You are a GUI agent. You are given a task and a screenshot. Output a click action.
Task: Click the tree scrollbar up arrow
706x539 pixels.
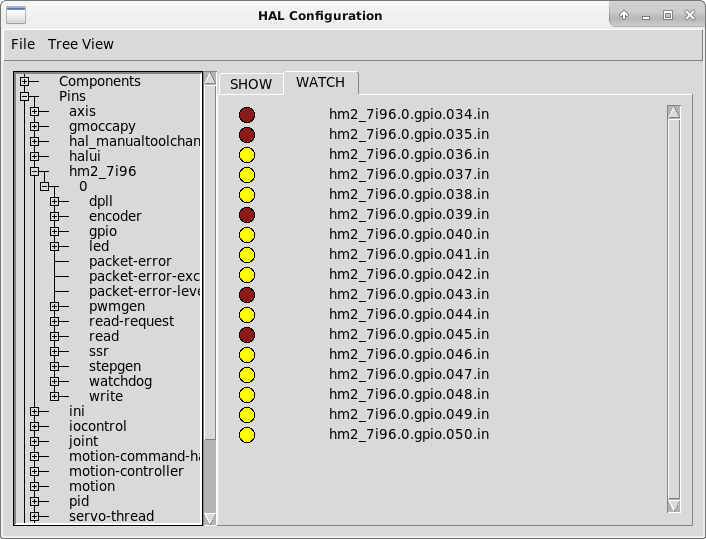coord(210,78)
